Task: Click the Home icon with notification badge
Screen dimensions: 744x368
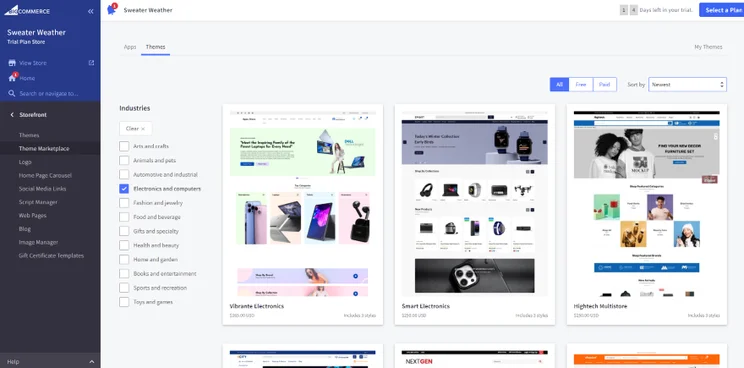Action: [x=13, y=78]
